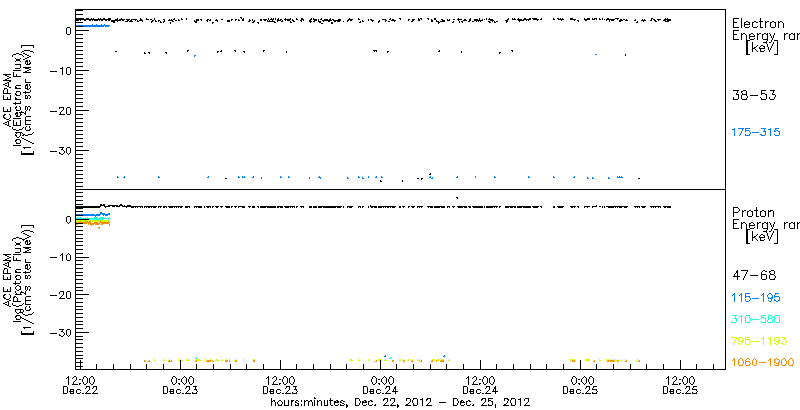
Task: Click the 12:00 Dec.23 time axis label
Action: (282, 386)
